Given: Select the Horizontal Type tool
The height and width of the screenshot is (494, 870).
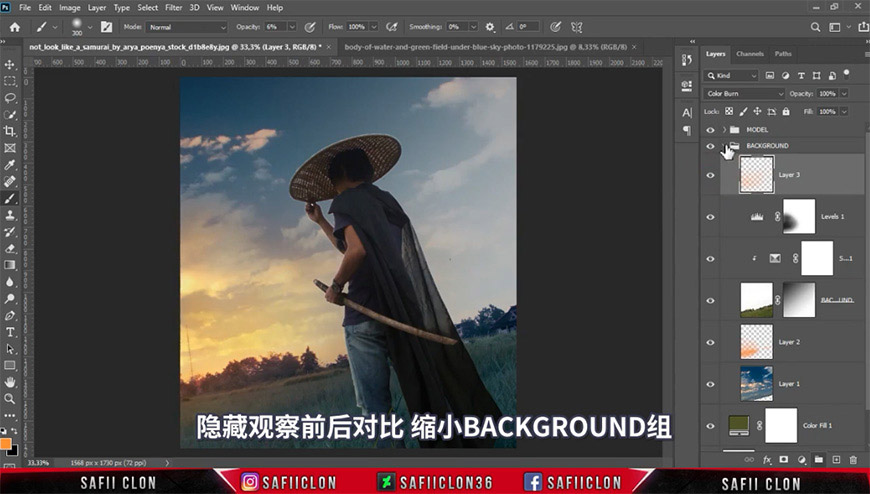Looking at the screenshot, I should coord(10,332).
